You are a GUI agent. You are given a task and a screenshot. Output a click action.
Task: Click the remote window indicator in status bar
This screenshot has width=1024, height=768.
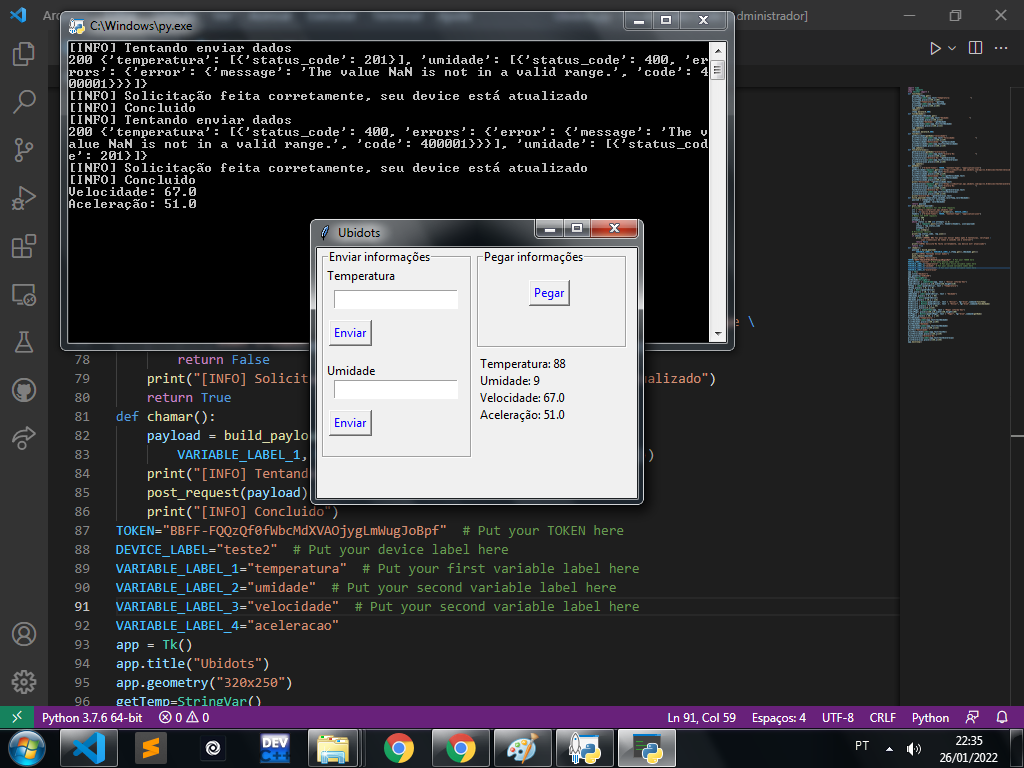point(17,717)
